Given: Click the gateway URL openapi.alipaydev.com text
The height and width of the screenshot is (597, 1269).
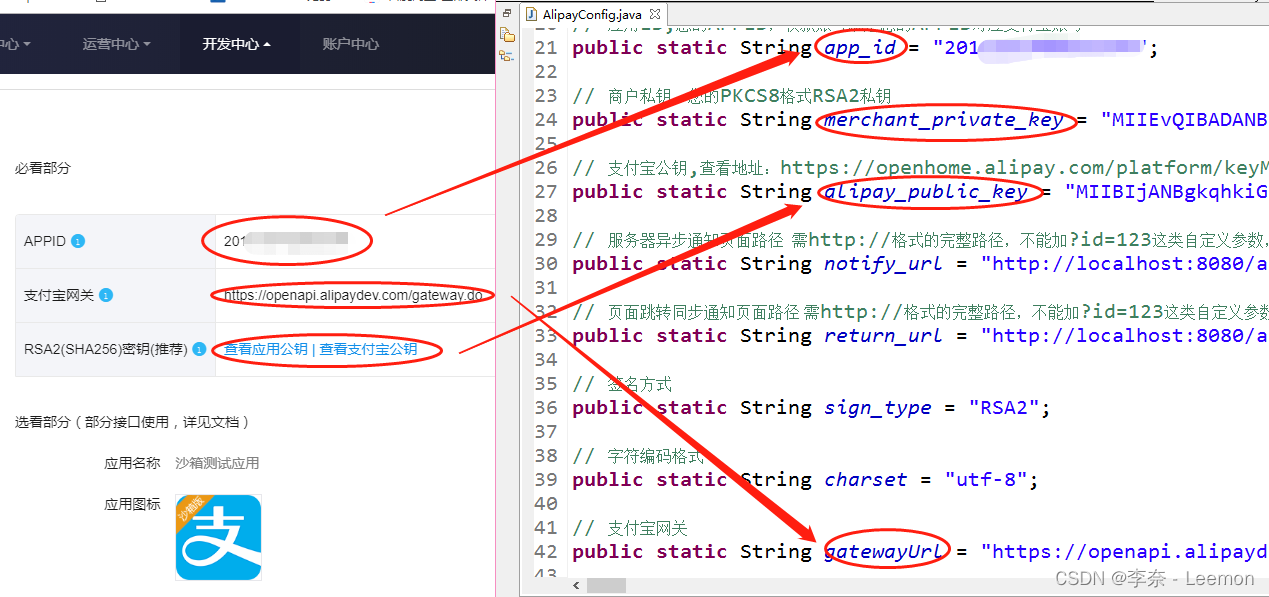Looking at the screenshot, I should pos(353,295).
